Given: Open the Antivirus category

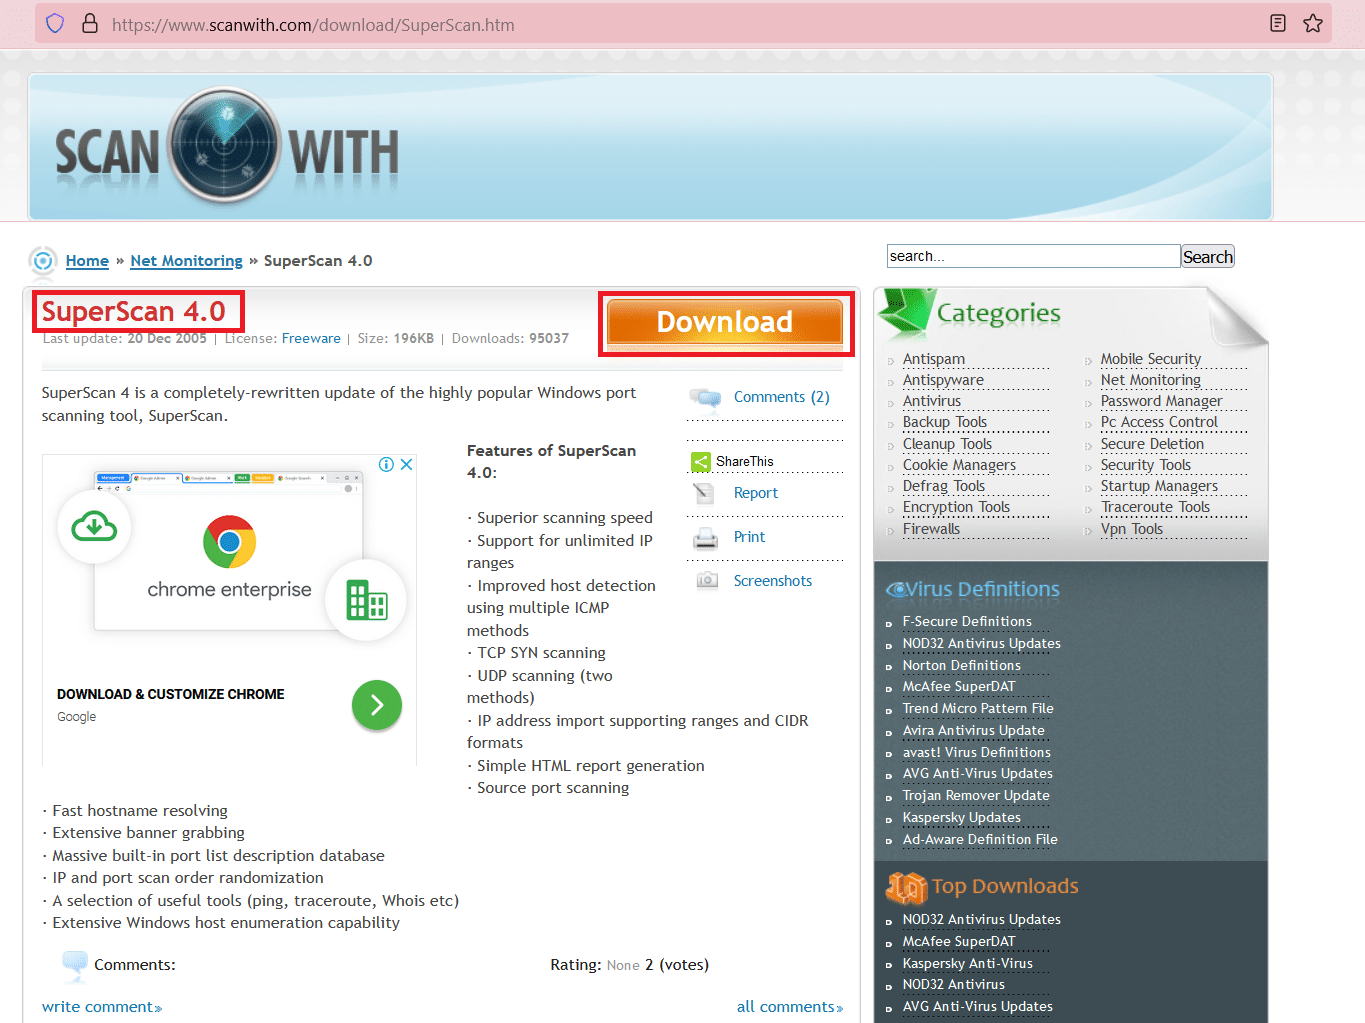Looking at the screenshot, I should point(932,401).
